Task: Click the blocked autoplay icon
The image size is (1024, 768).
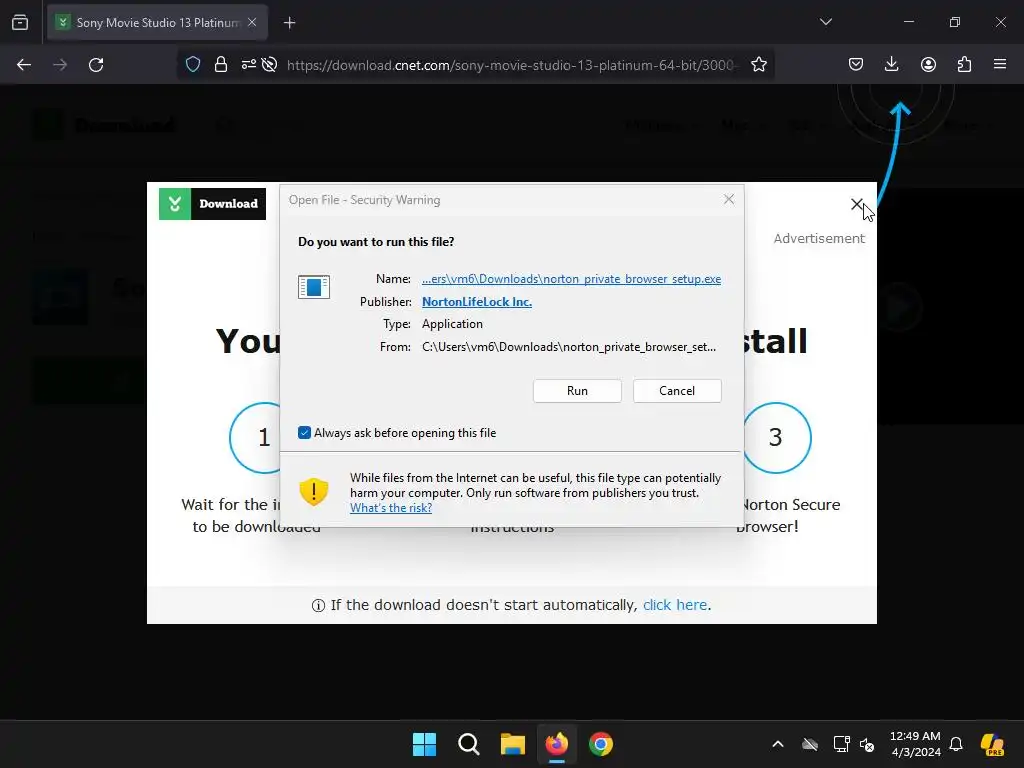Action: point(269,65)
